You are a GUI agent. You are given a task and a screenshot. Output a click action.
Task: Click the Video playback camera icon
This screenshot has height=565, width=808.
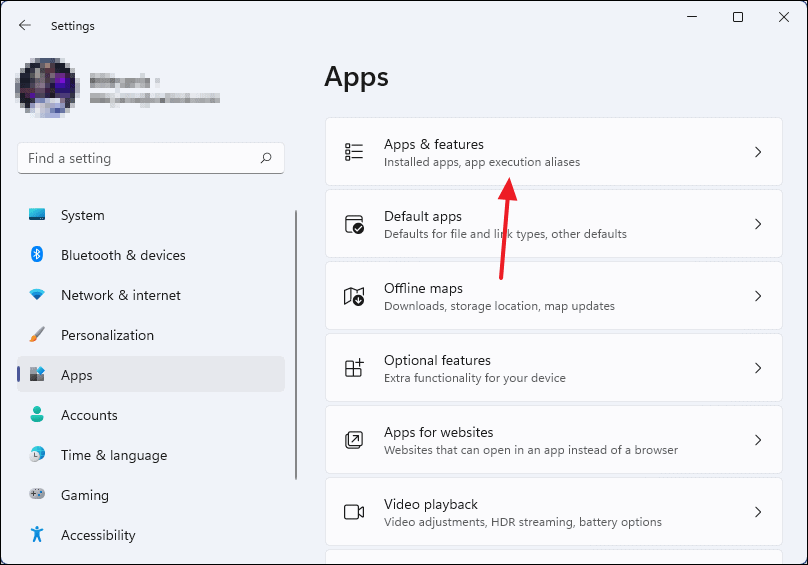click(x=354, y=512)
